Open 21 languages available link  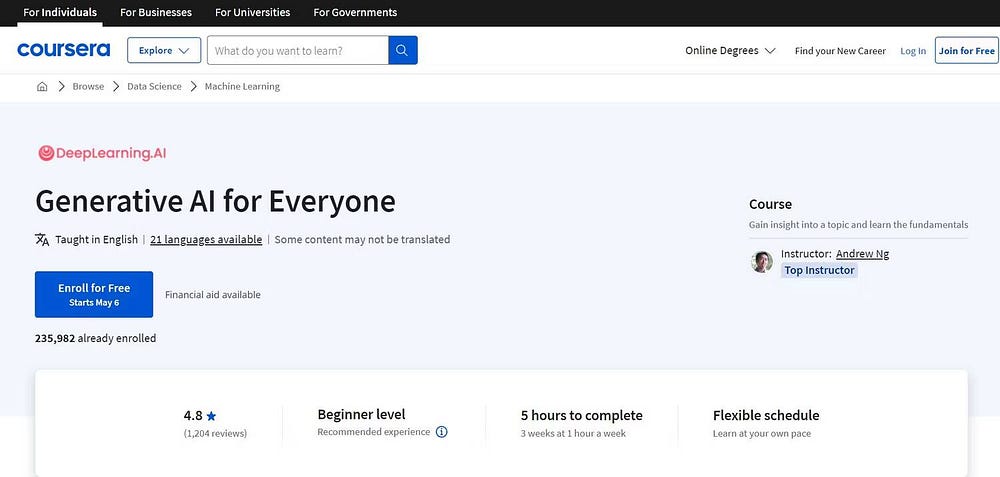tap(206, 240)
